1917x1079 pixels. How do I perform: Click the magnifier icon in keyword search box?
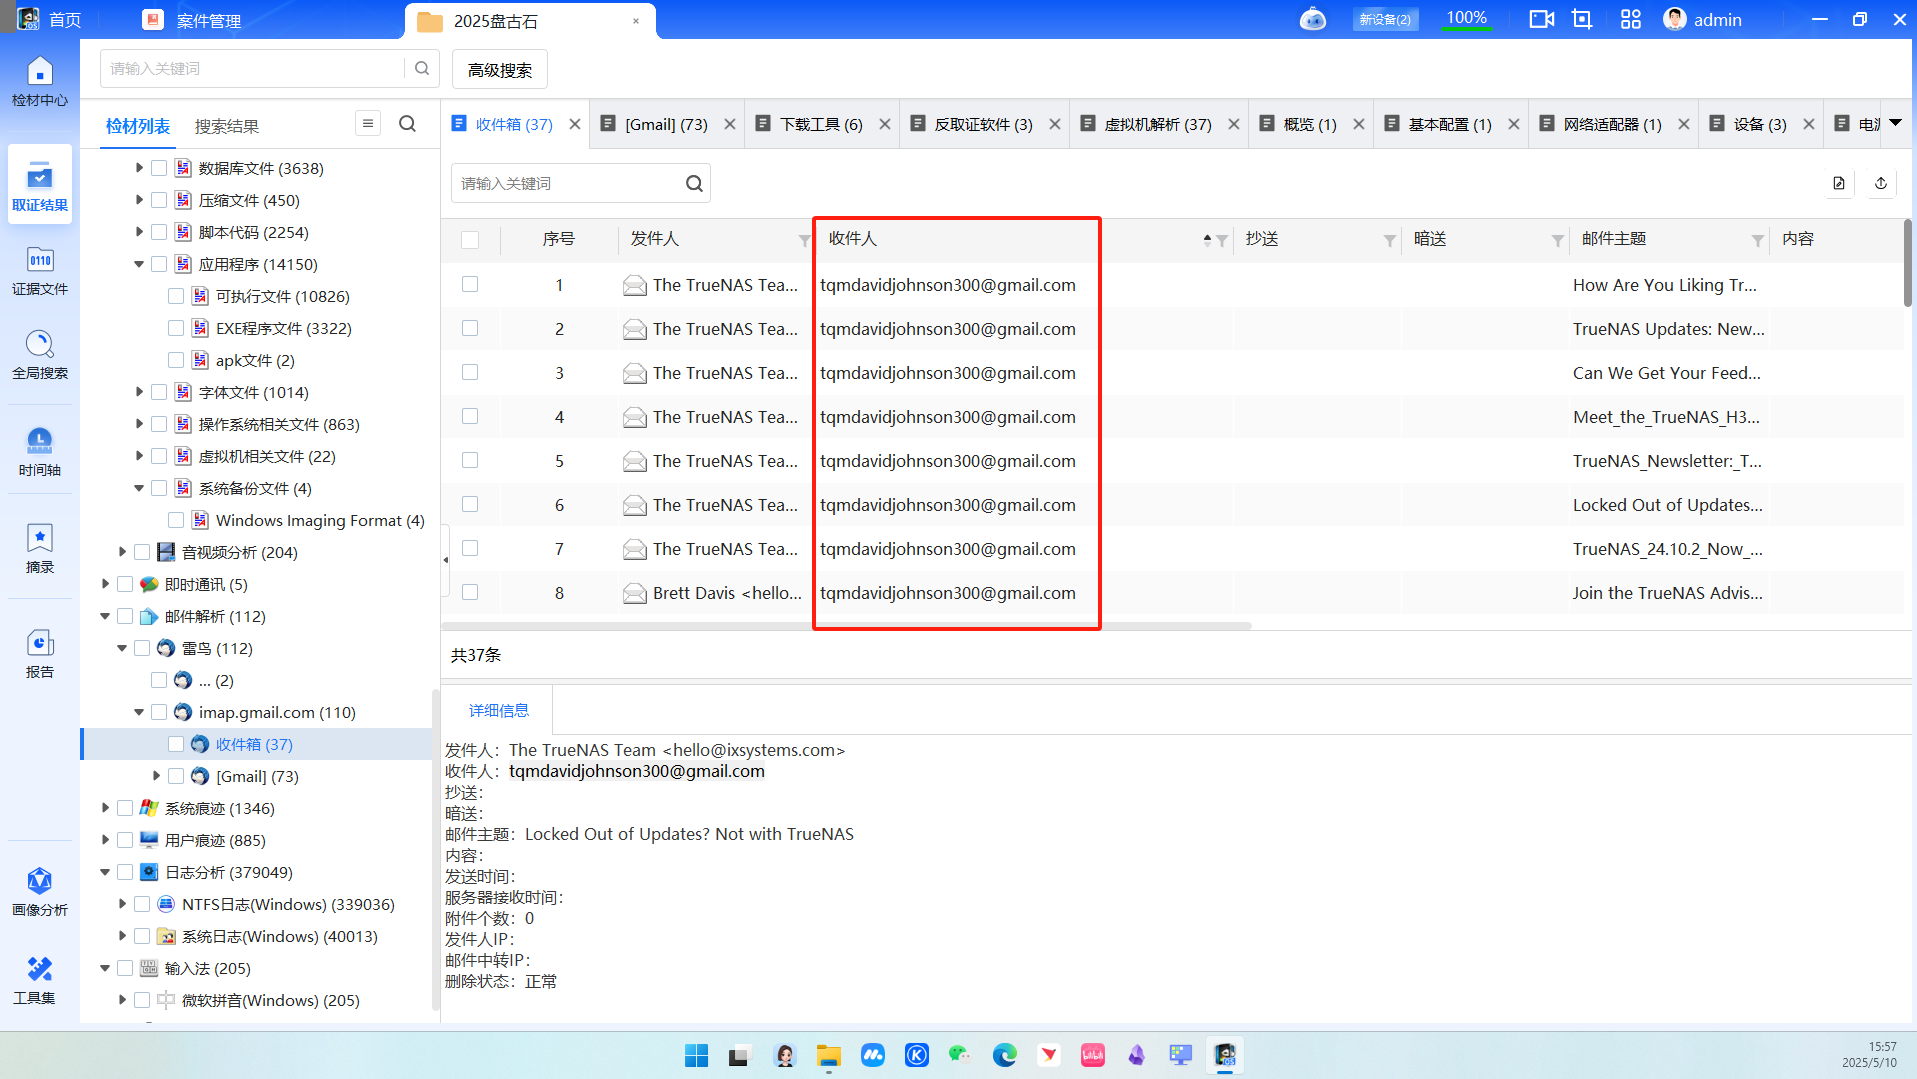[x=422, y=68]
